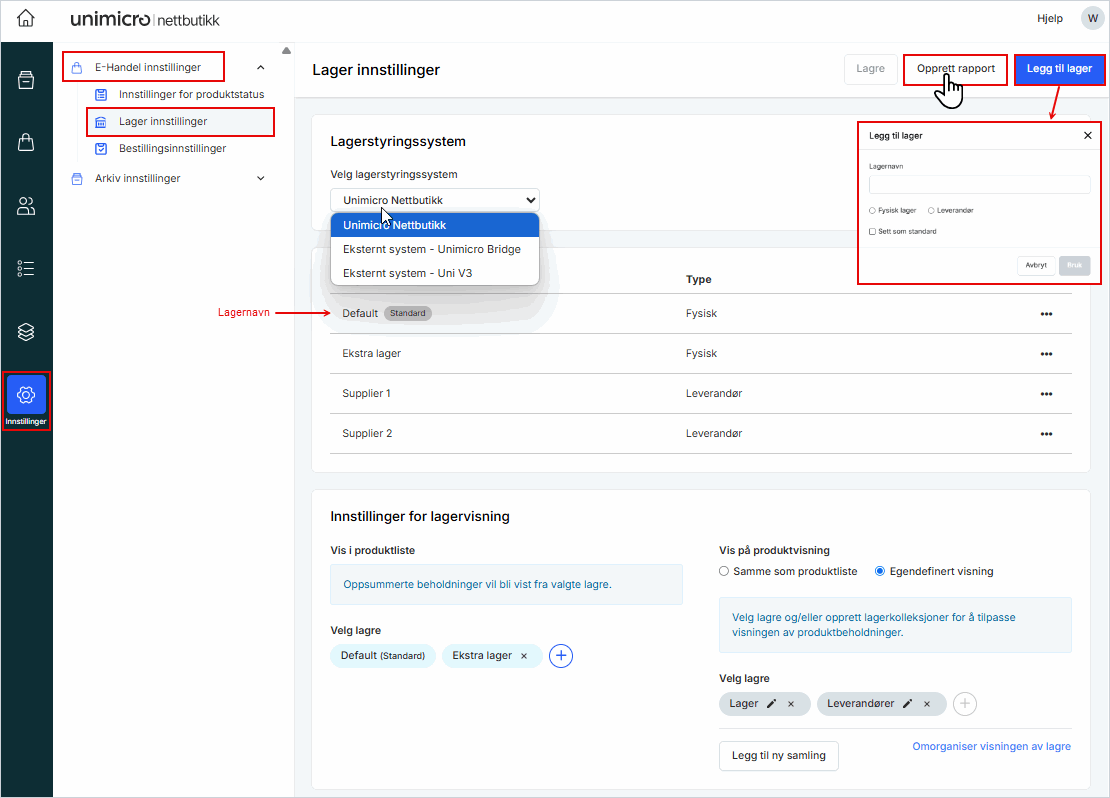Tick the Sett som standard checkbox
The image size is (1110, 798).
[872, 231]
